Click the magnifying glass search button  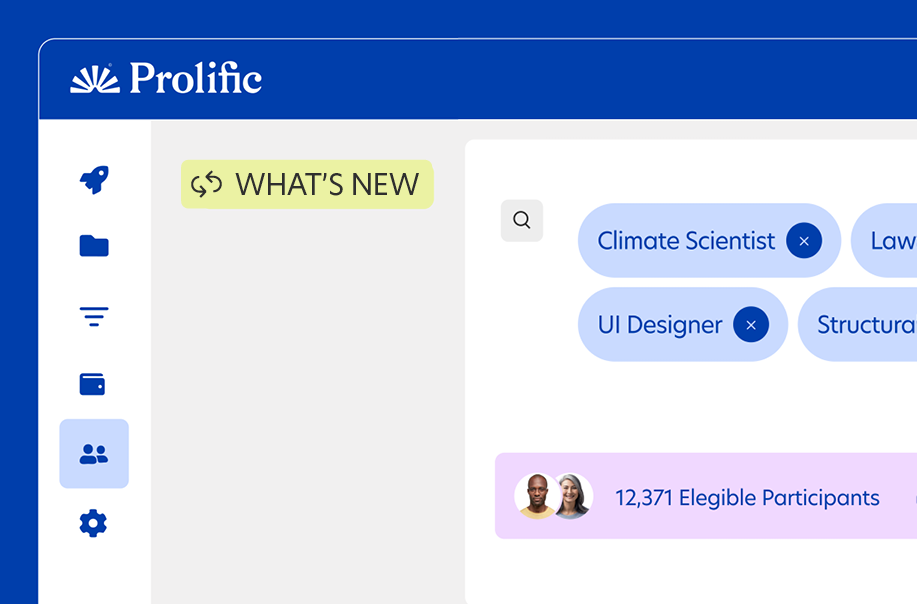(x=522, y=221)
